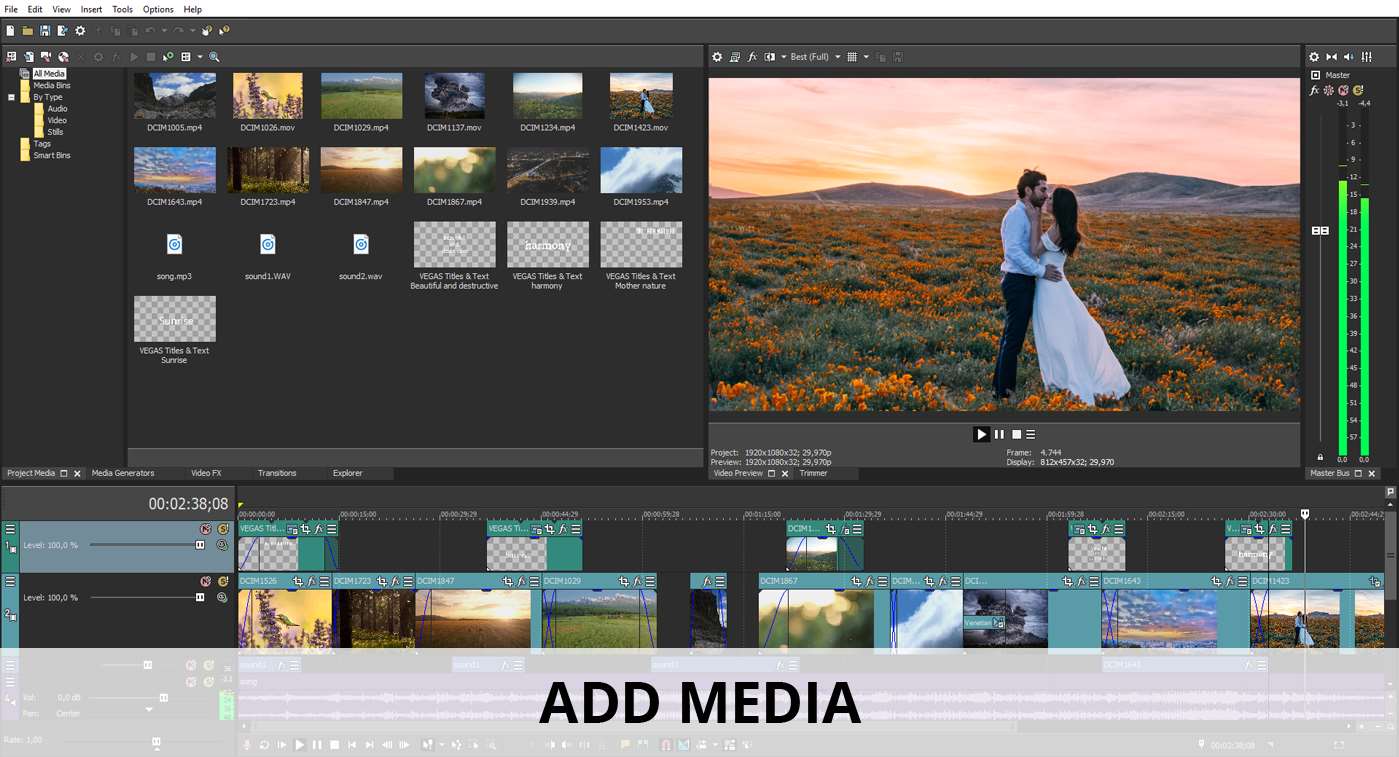The width and height of the screenshot is (1399, 757).
Task: Solo video track 1
Action: click(223, 529)
